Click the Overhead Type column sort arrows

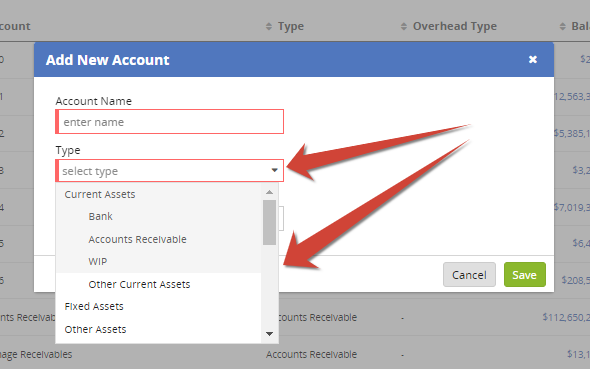click(404, 26)
